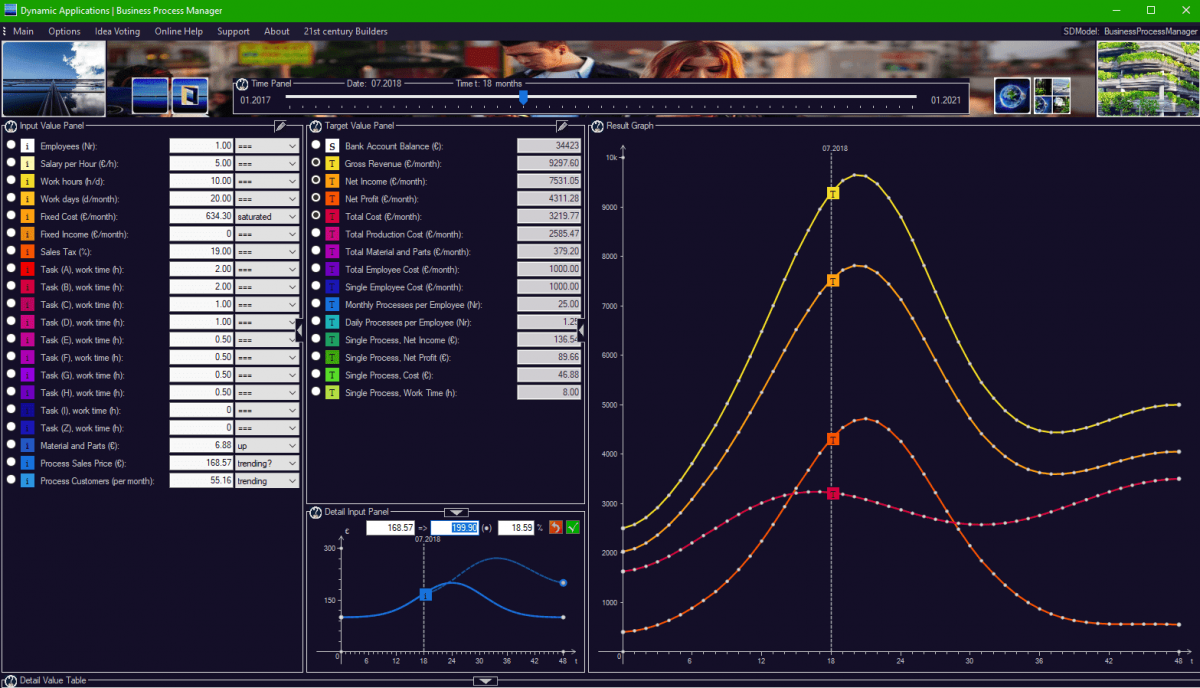Select the Bank Account Balance radio button

pyautogui.click(x=317, y=145)
